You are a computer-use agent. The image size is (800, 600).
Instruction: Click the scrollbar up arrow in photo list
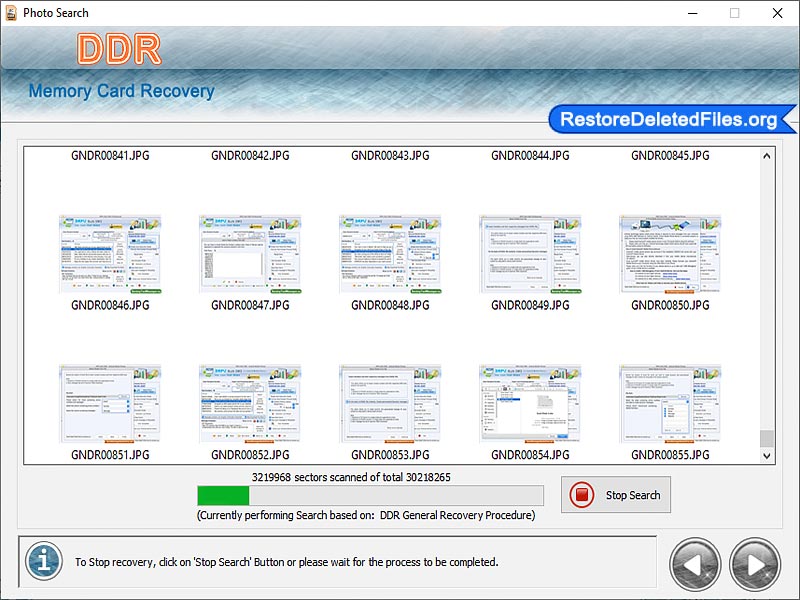pyautogui.click(x=767, y=156)
